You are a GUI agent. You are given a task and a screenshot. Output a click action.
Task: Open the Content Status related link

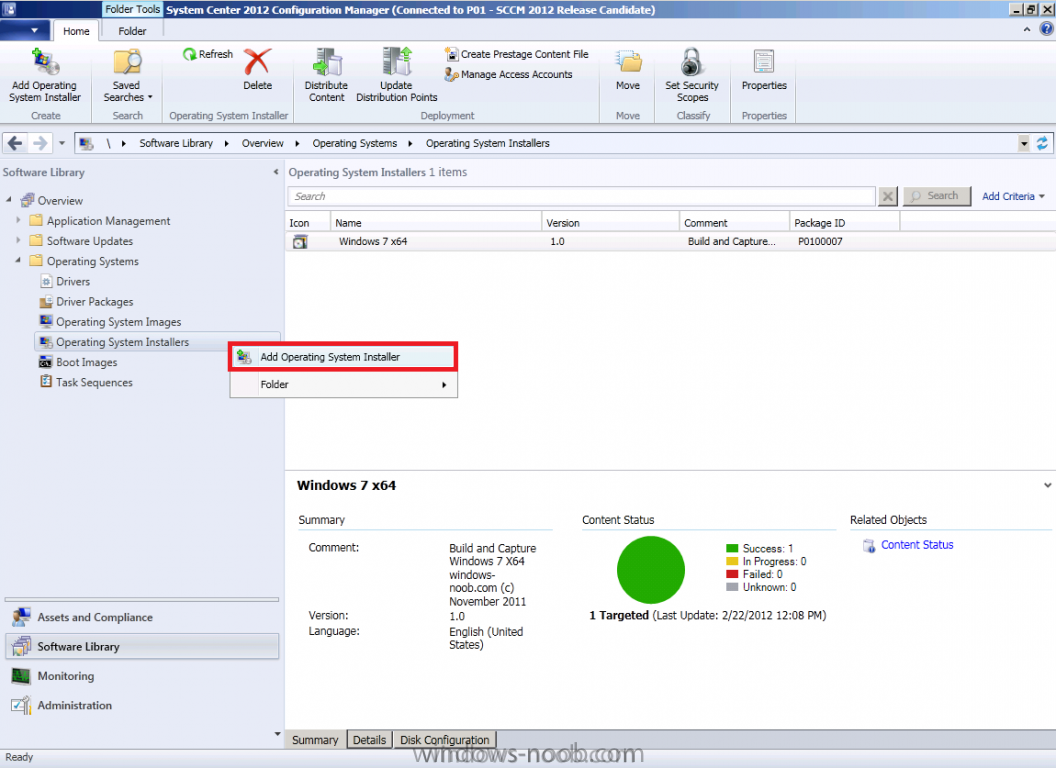[917, 544]
